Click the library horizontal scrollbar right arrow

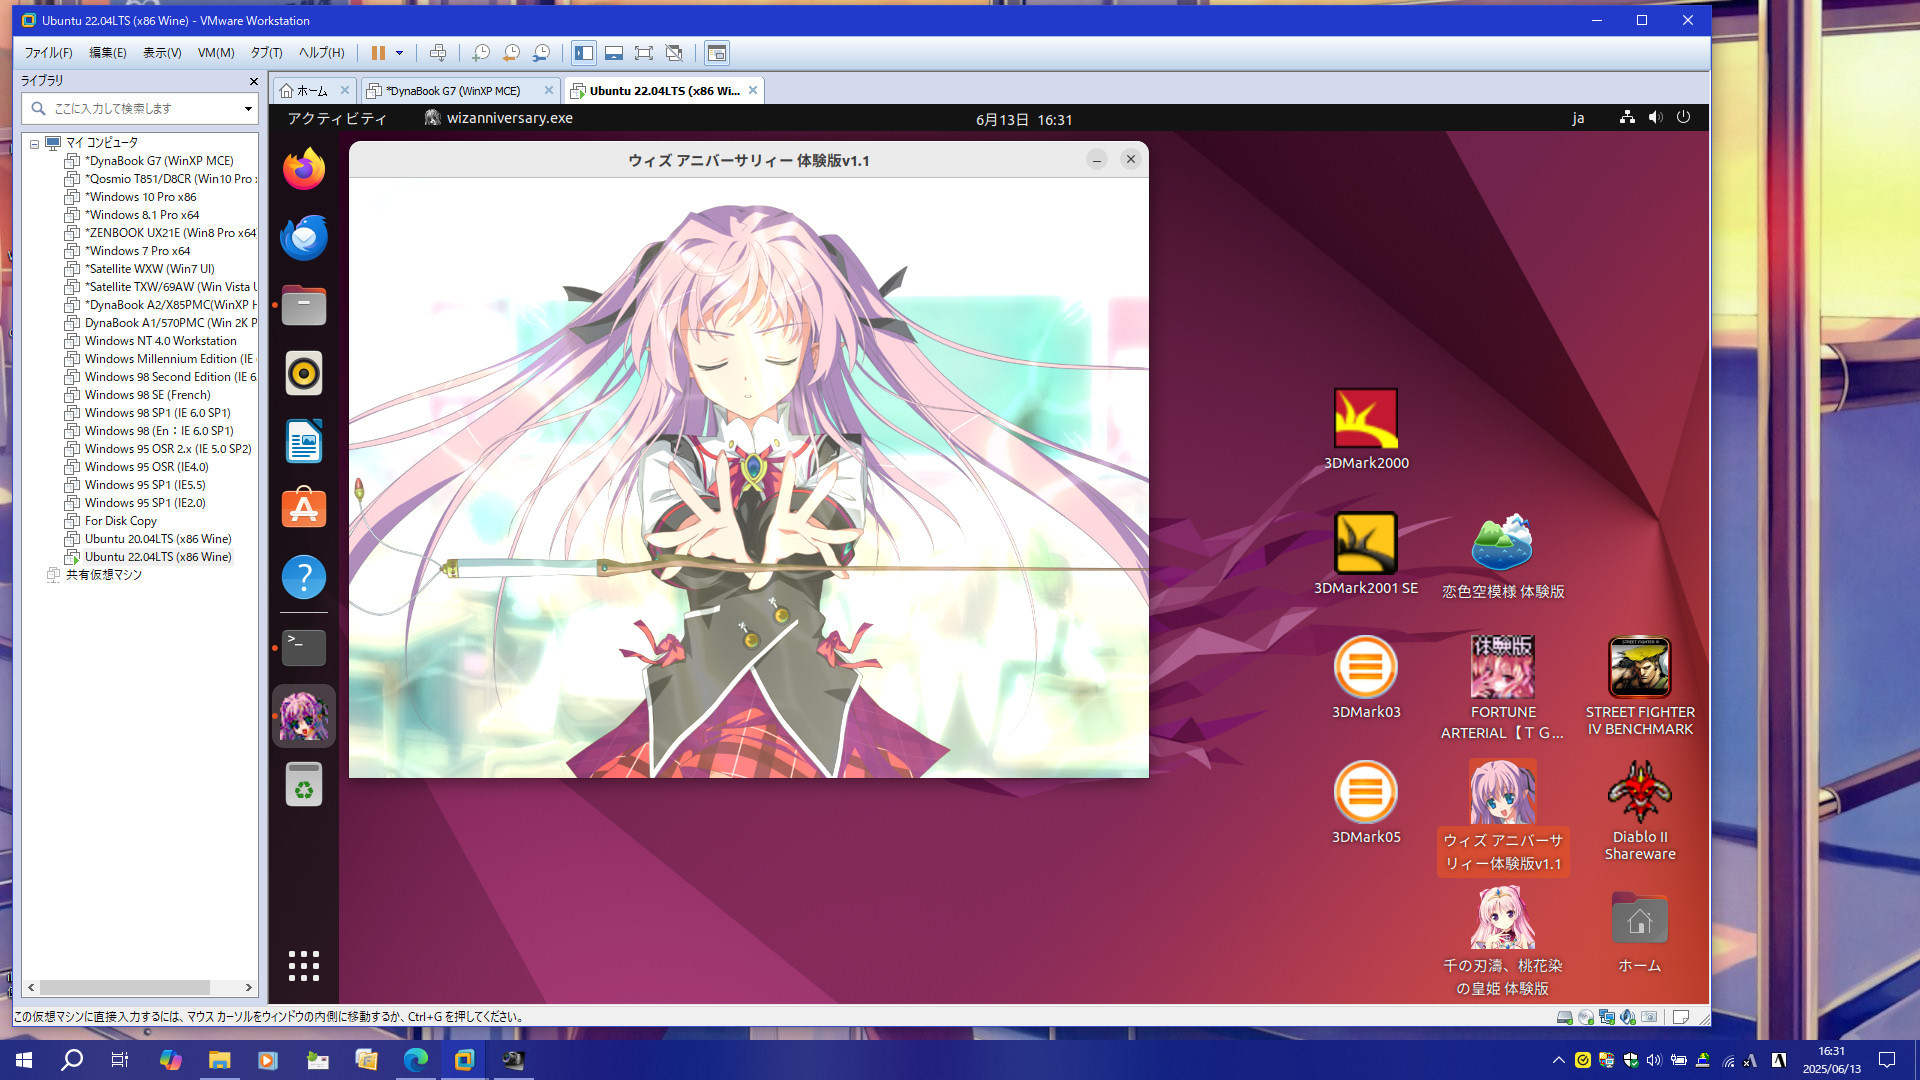point(248,987)
